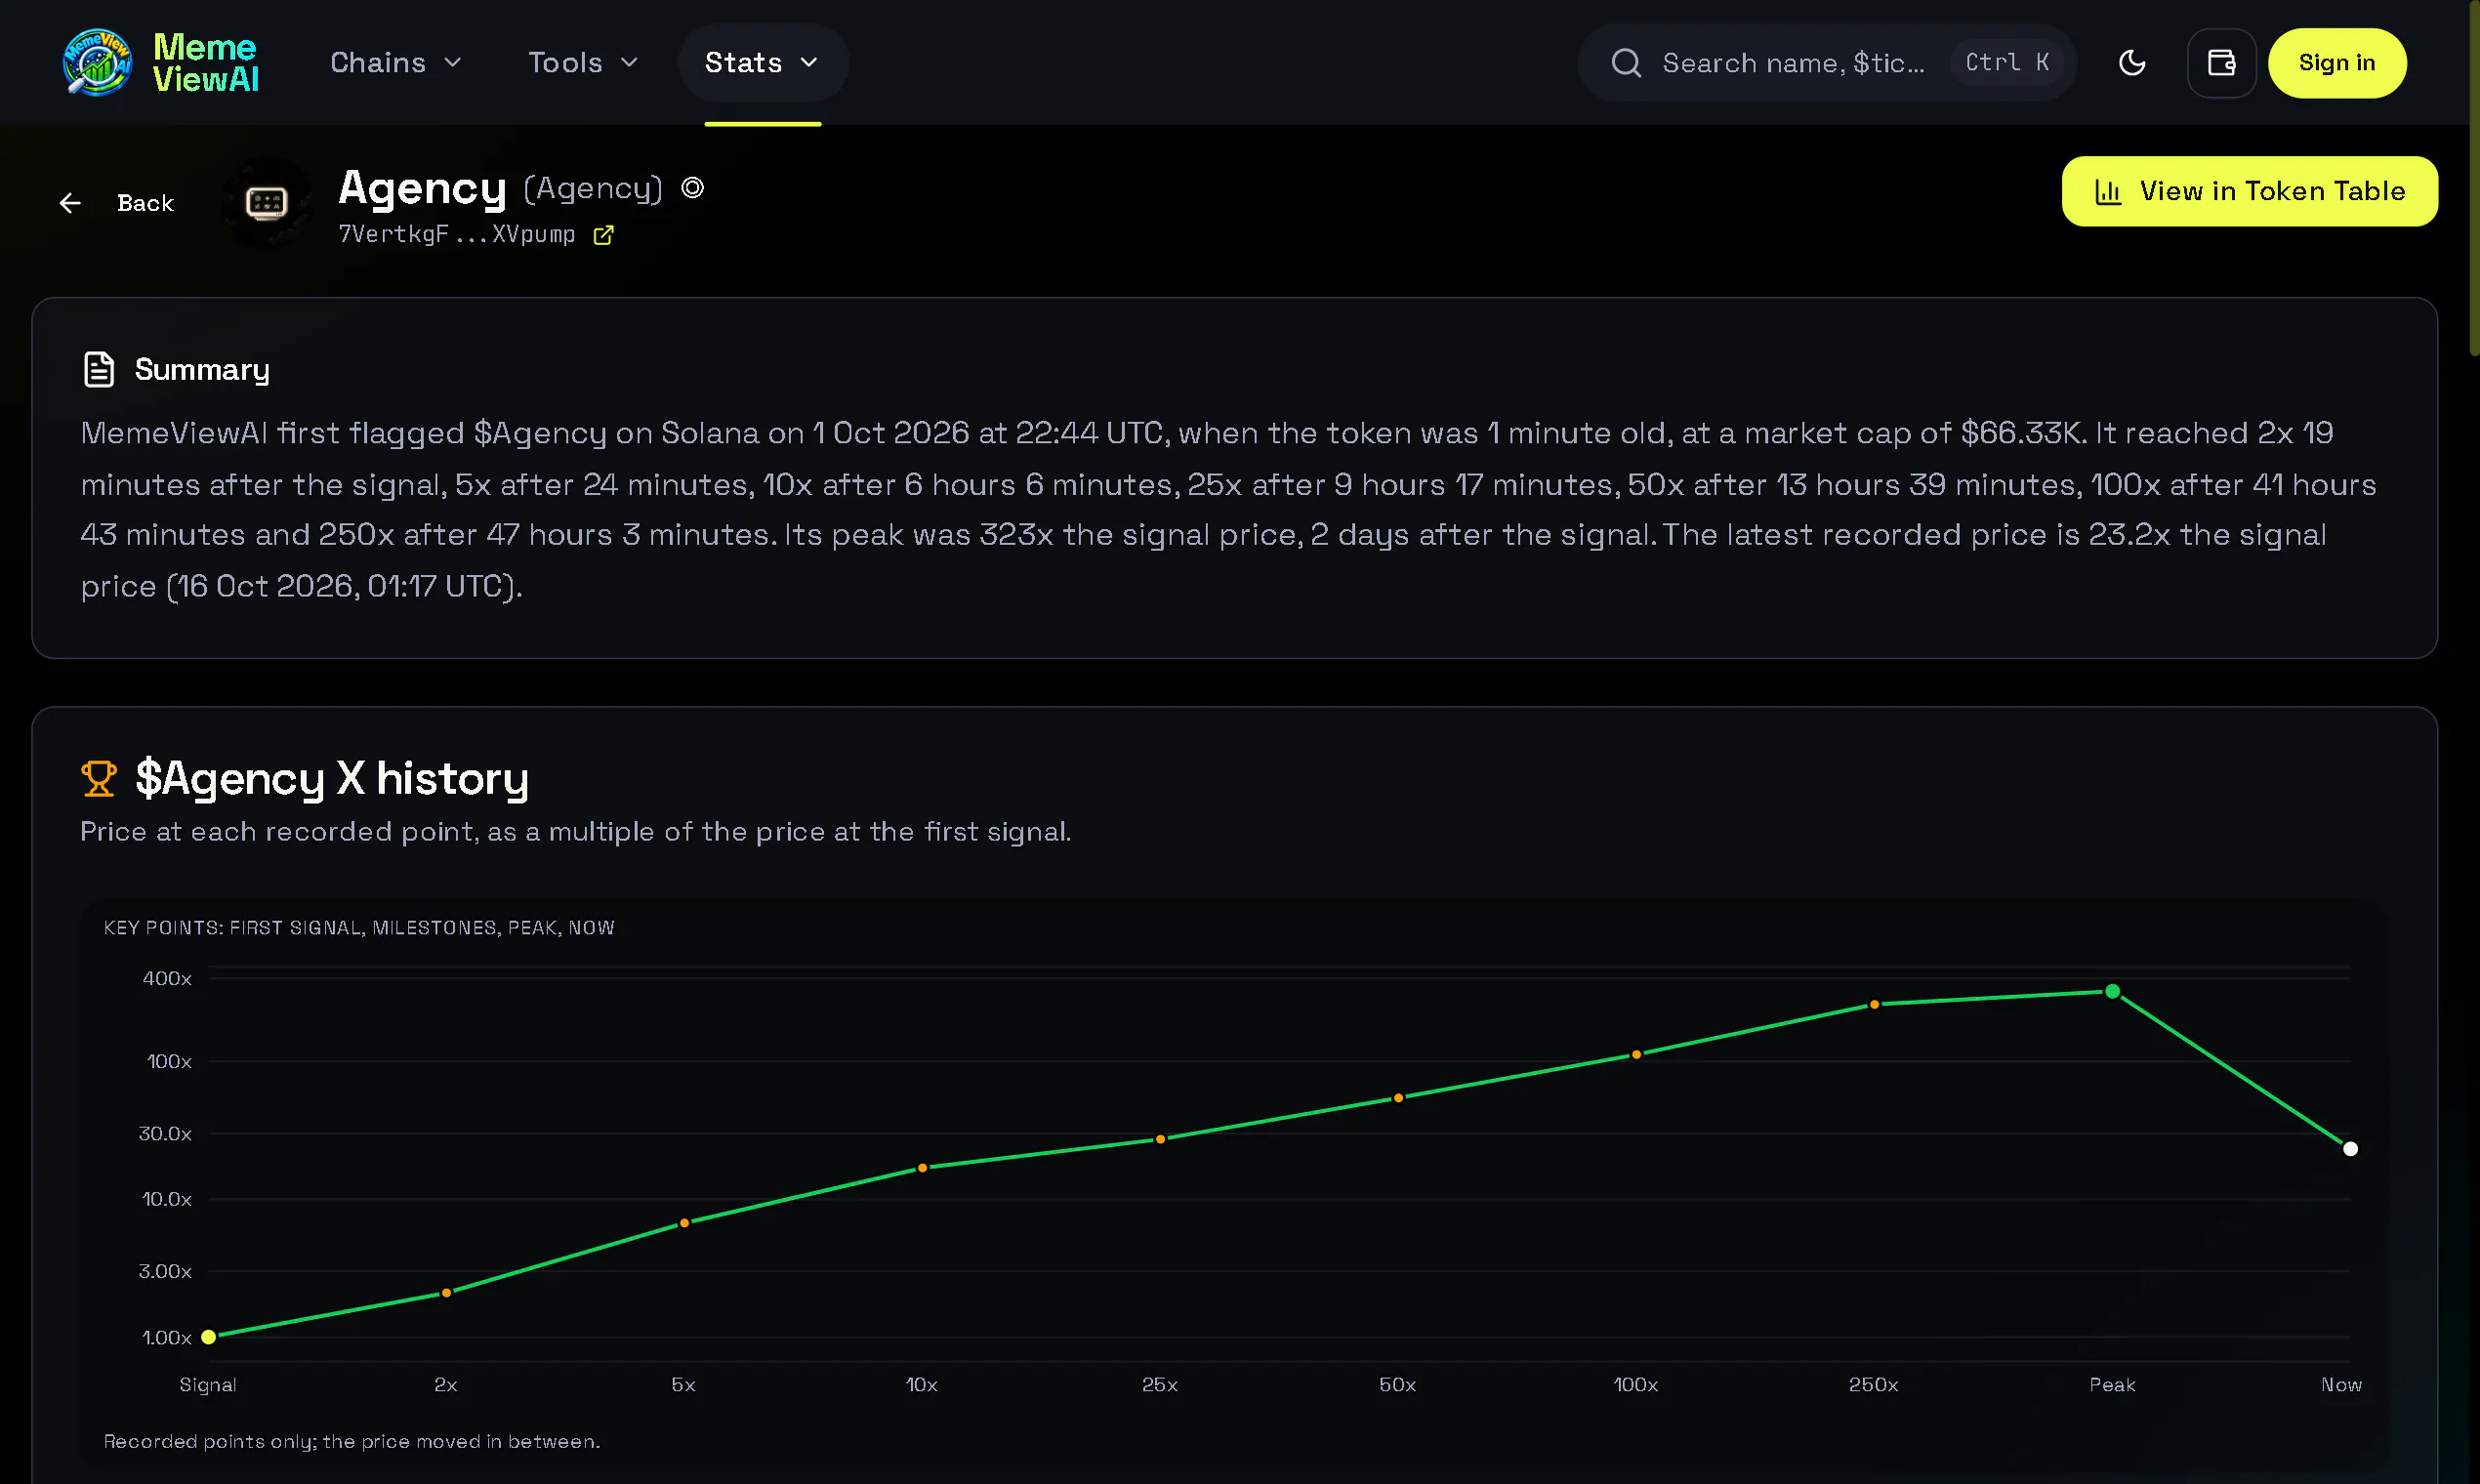The image size is (2480, 1484).
Task: Select the 100x milestone point on chart
Action: click(1636, 1054)
